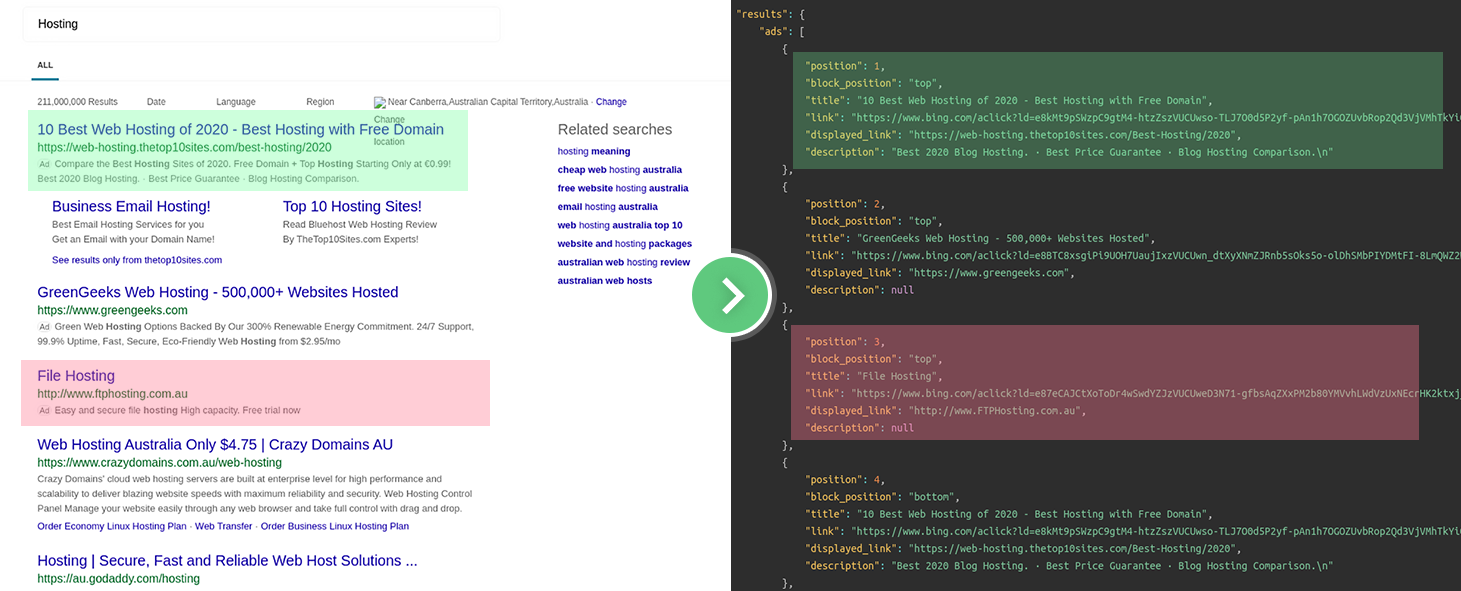Open the Business Email Hosting! sublink
This screenshot has height=591, width=1461.
coord(131,206)
